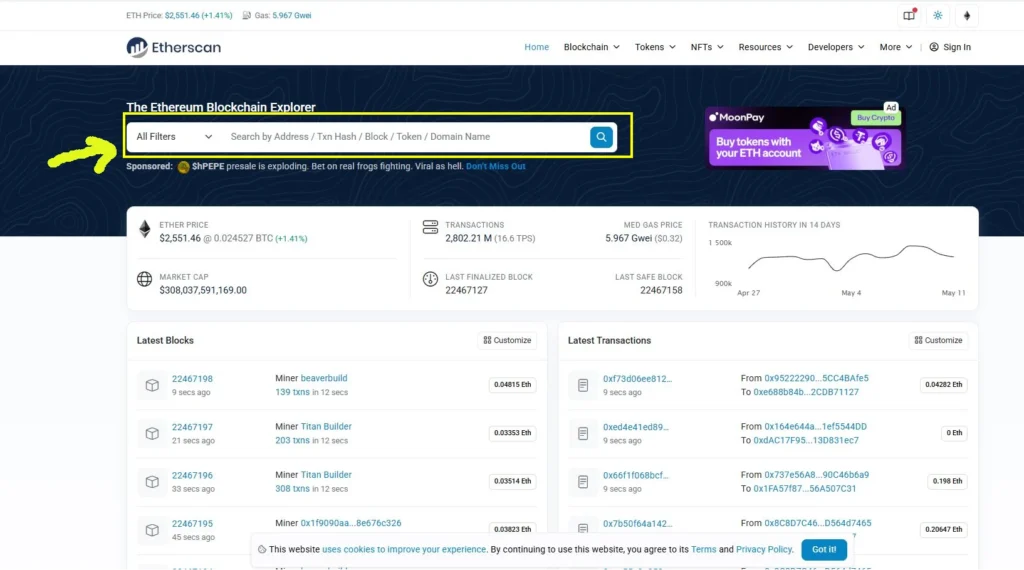Open block 22467196

[x=192, y=475]
